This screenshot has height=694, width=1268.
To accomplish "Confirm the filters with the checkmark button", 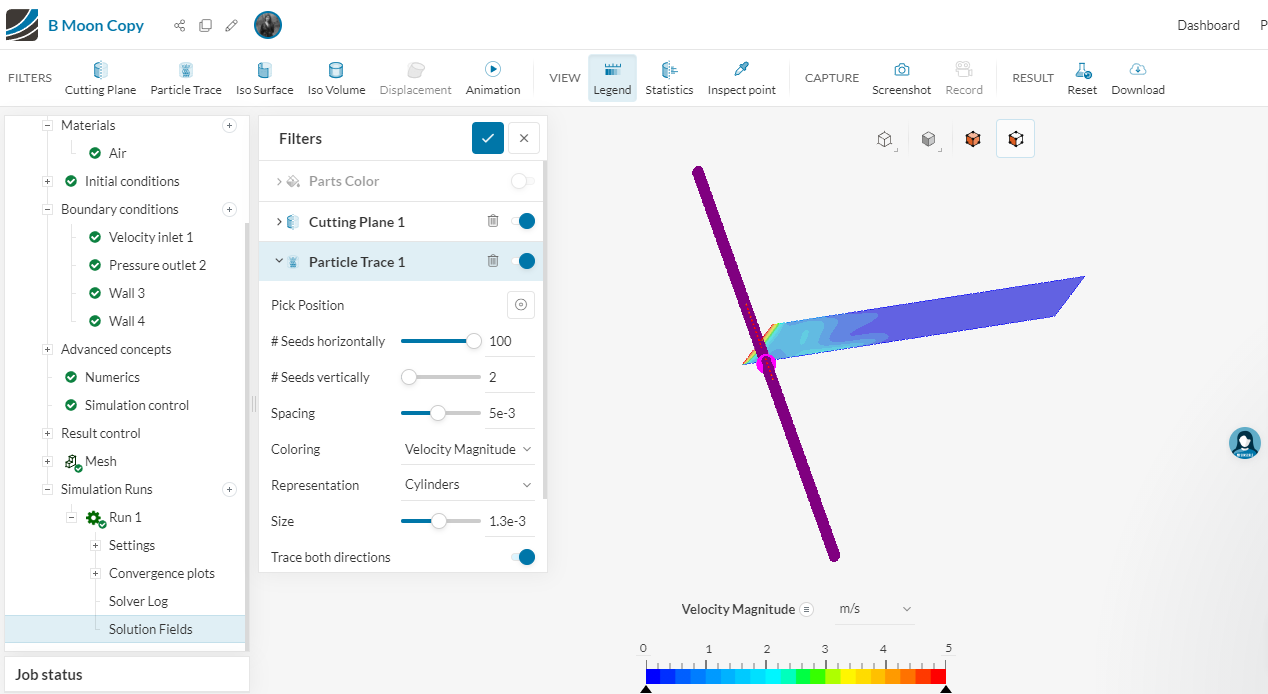I will pos(488,138).
